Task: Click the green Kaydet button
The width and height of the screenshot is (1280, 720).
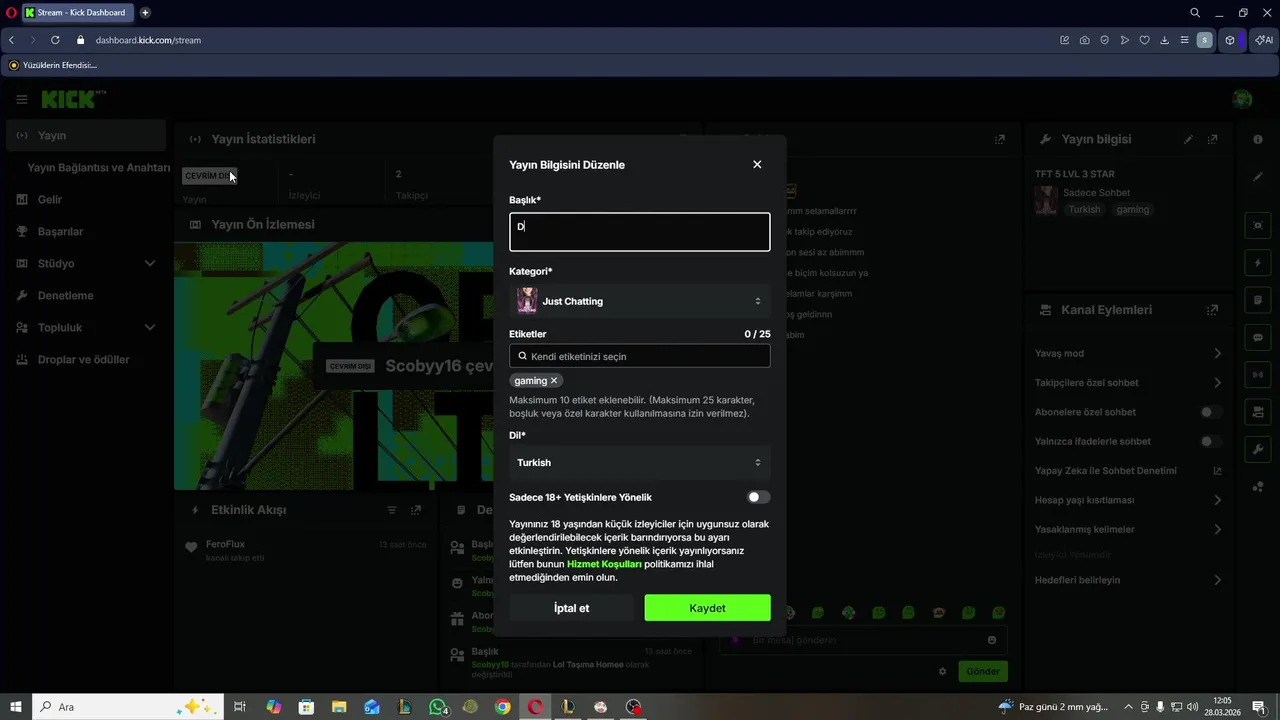Action: coord(707,608)
